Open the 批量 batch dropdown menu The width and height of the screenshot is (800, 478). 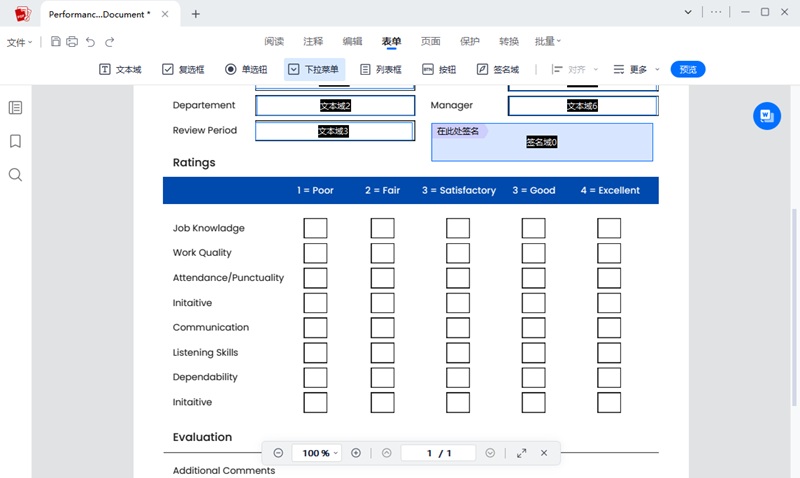548,41
